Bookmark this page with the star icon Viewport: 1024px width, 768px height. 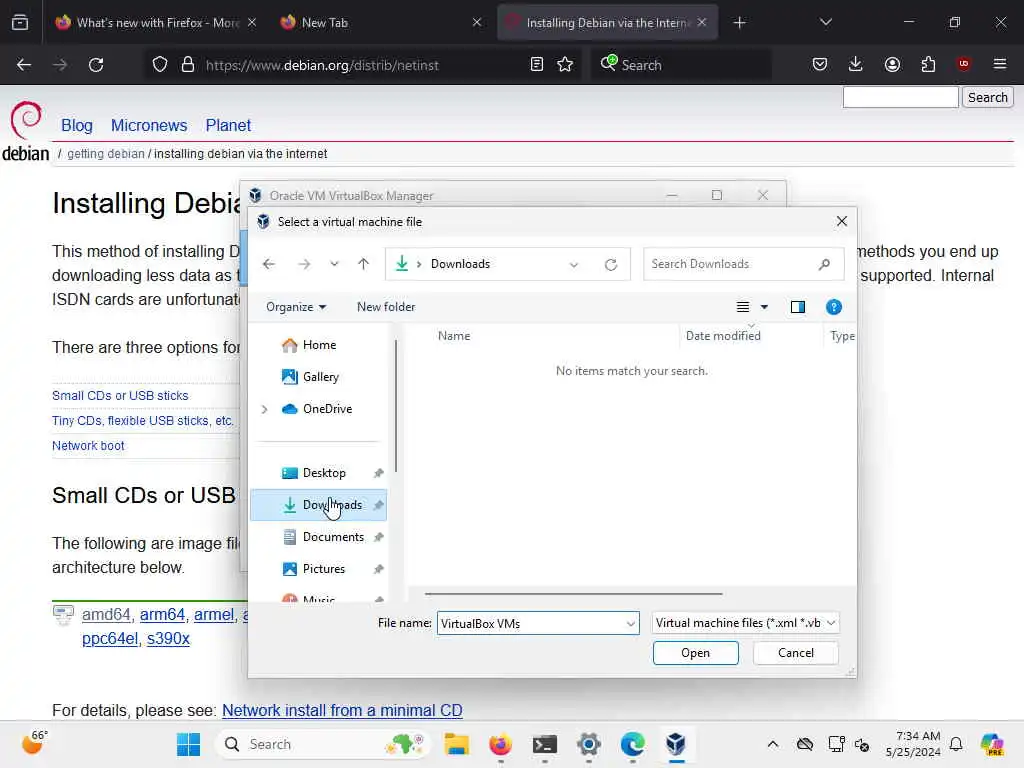(565, 65)
